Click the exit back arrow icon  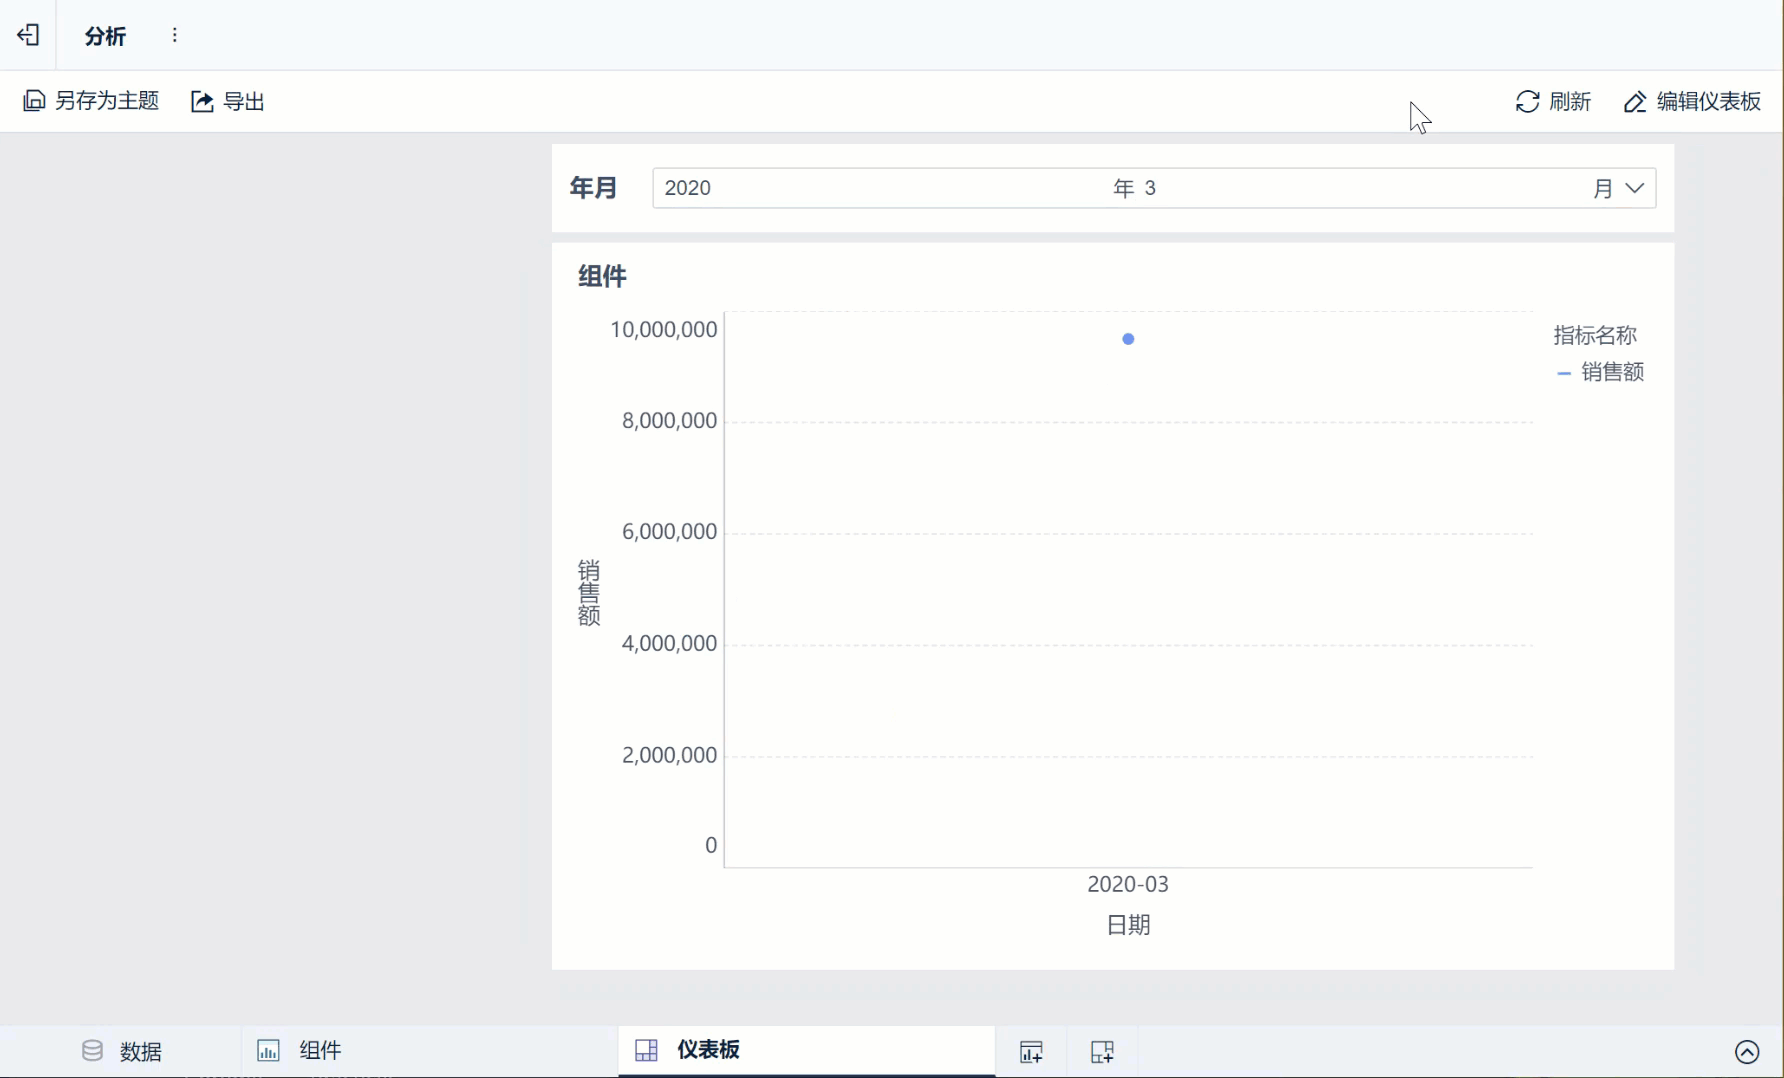pos(28,35)
